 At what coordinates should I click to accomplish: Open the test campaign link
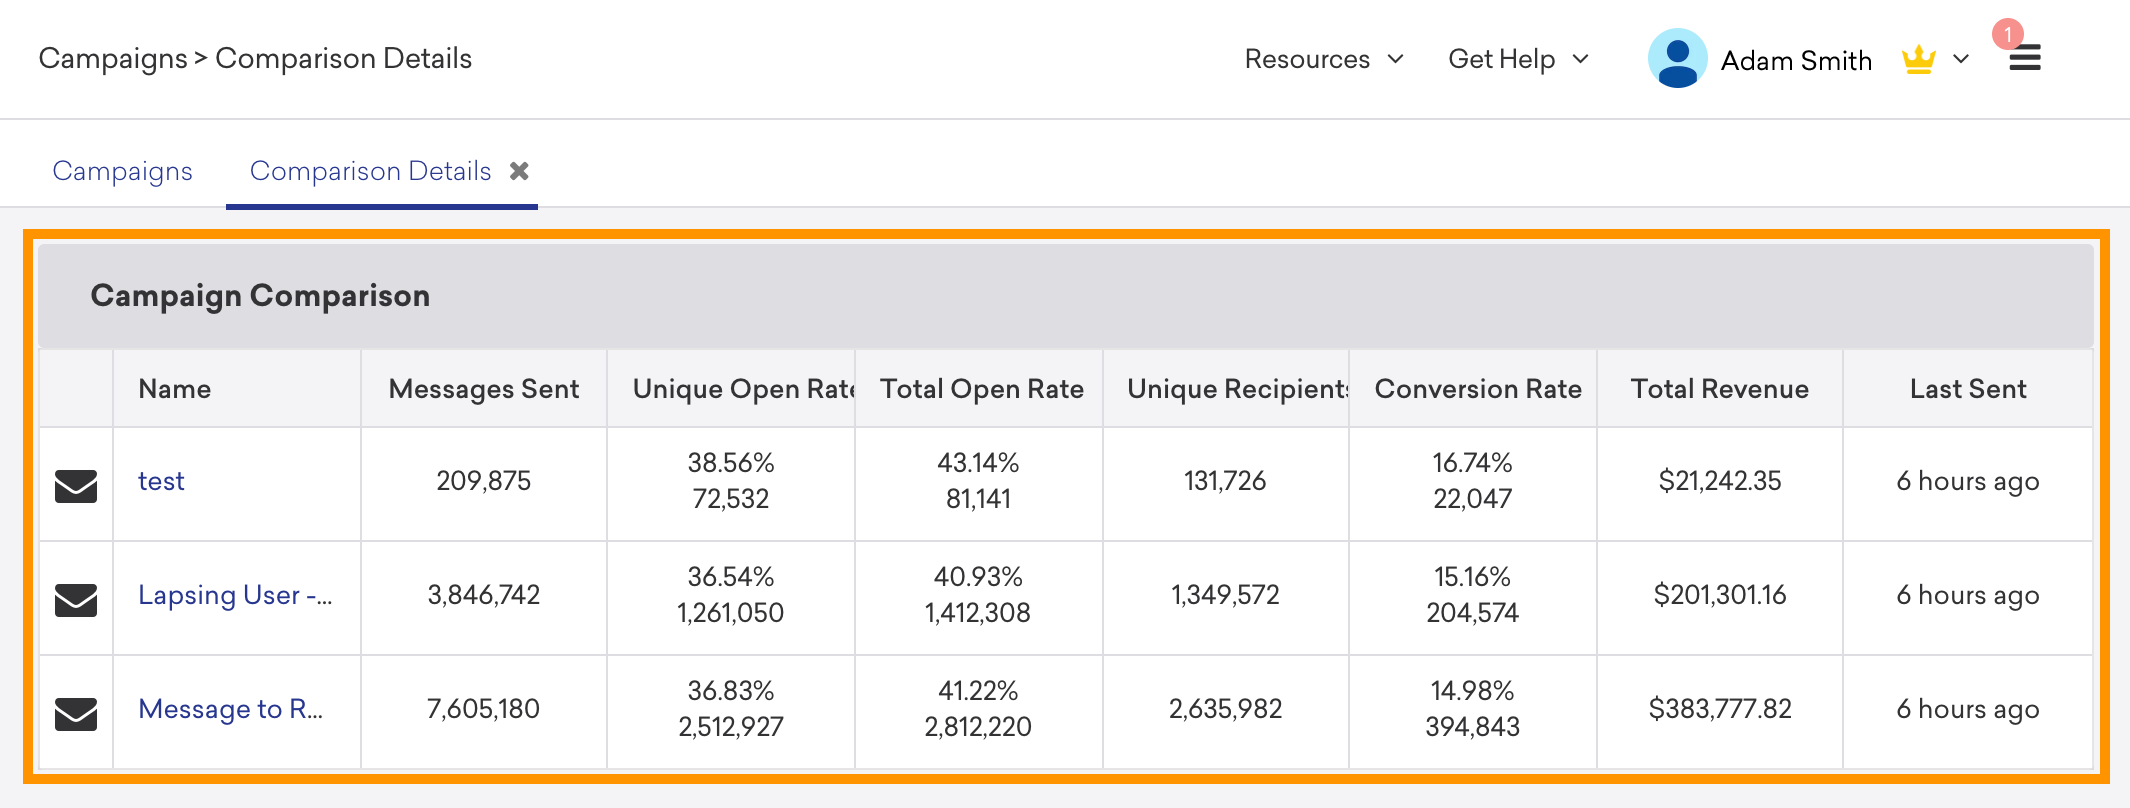161,481
